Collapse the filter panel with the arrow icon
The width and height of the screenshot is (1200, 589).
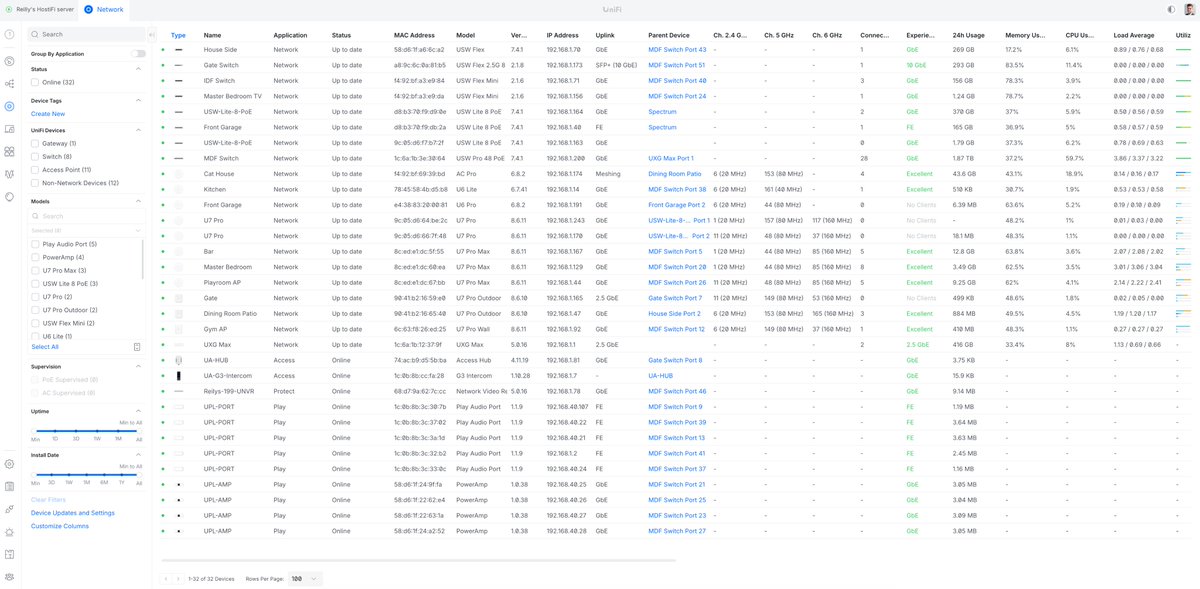coord(151,34)
